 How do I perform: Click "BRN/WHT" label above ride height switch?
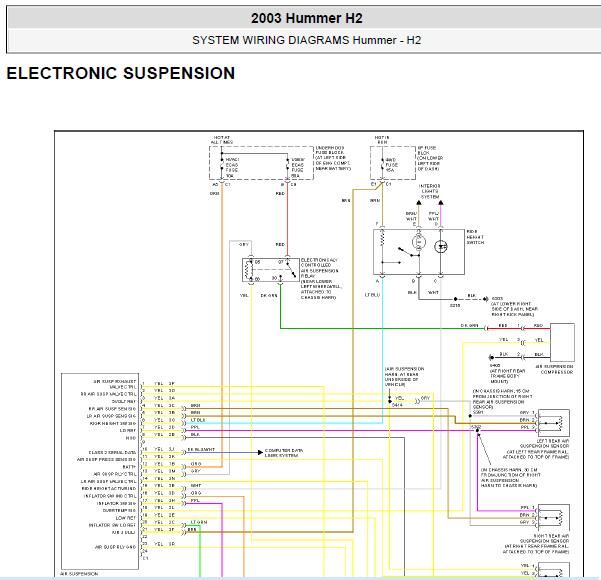(411, 216)
